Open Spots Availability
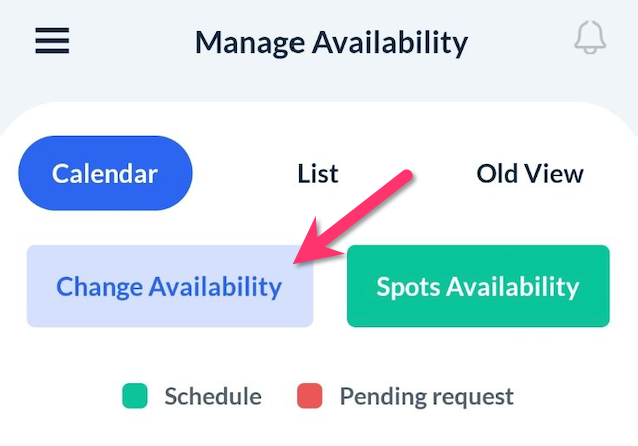Image resolution: width=638 pixels, height=446 pixels. pos(477,287)
